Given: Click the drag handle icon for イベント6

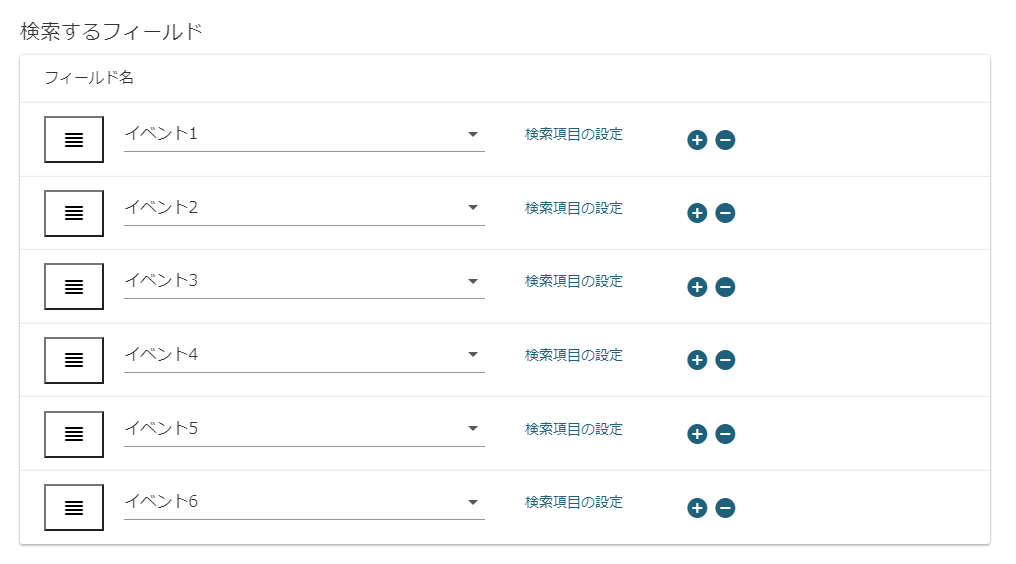Looking at the screenshot, I should (74, 507).
